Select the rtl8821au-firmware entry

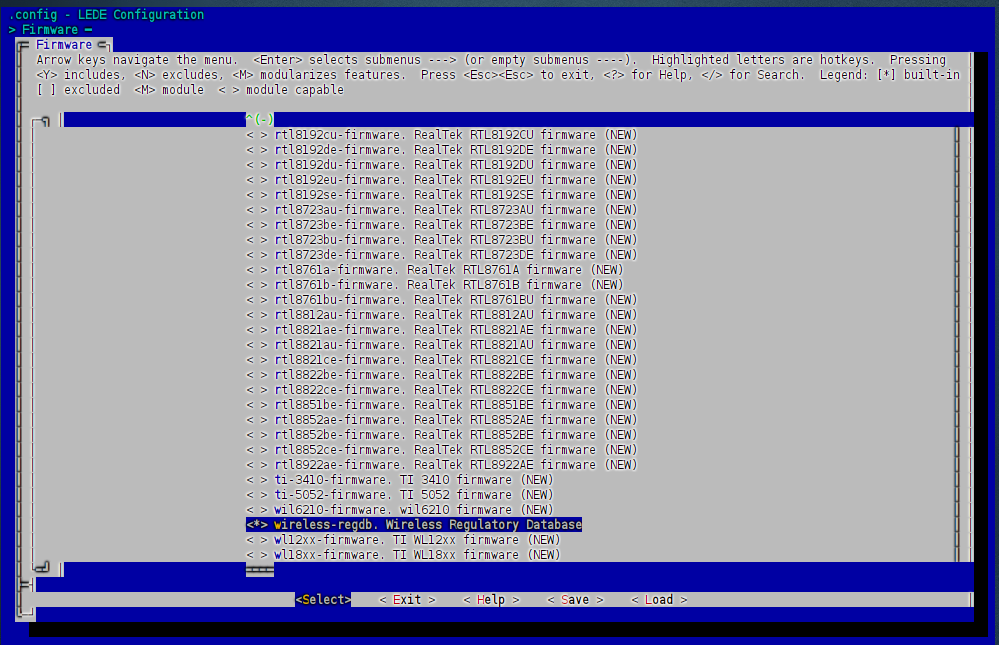442,345
